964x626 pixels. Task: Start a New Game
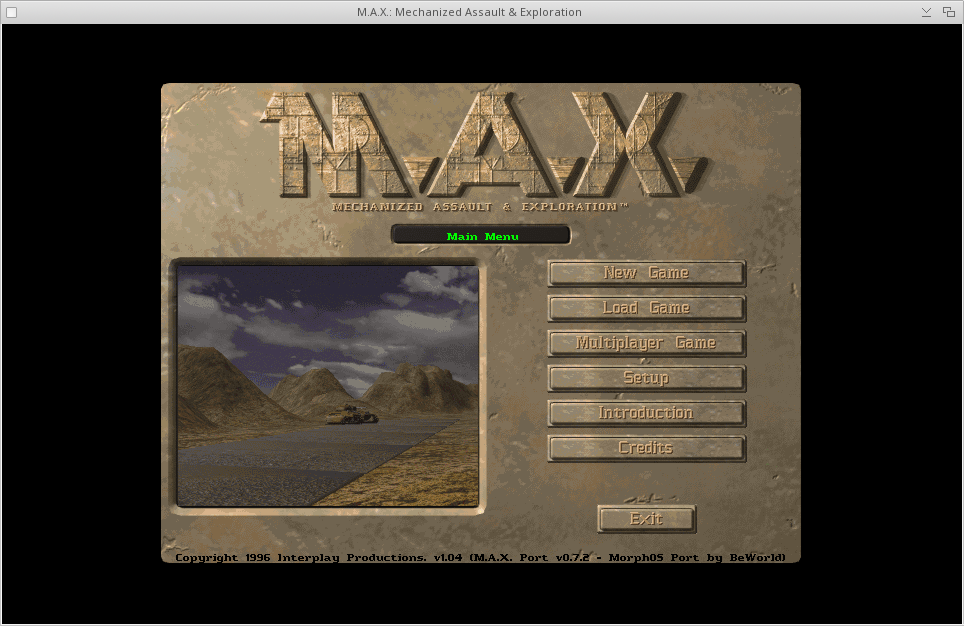[x=646, y=273]
